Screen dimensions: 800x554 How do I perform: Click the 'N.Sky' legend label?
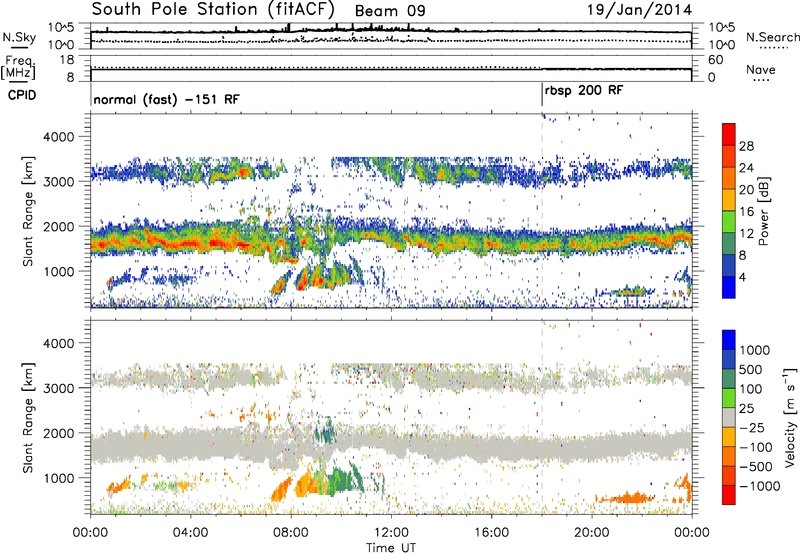click(19, 37)
